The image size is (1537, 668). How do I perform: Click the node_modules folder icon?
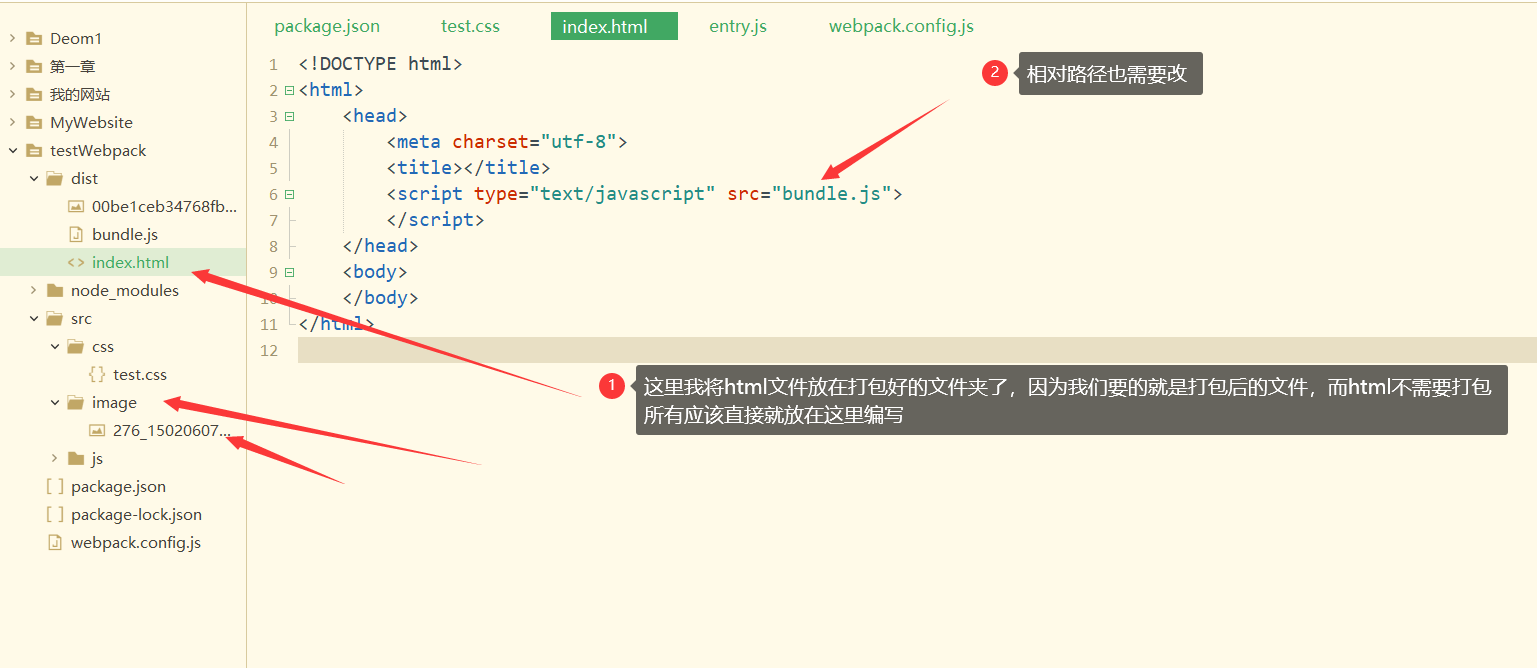[x=55, y=290]
